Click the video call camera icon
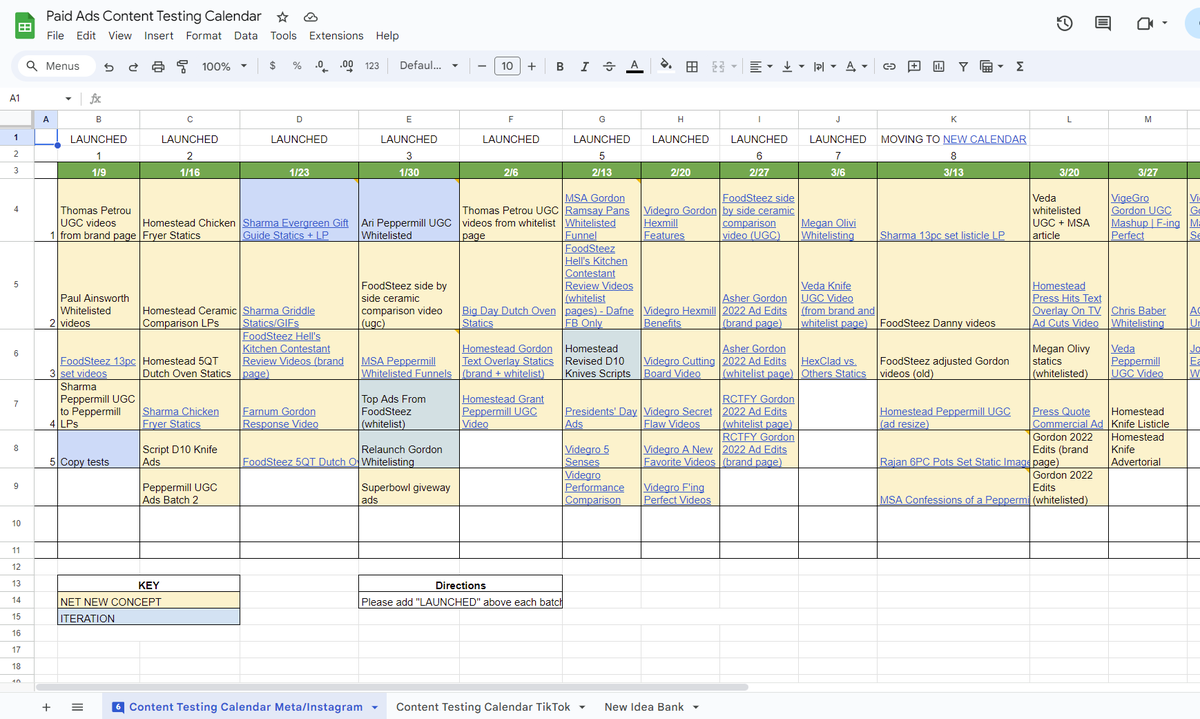1200x719 pixels. pos(1145,23)
